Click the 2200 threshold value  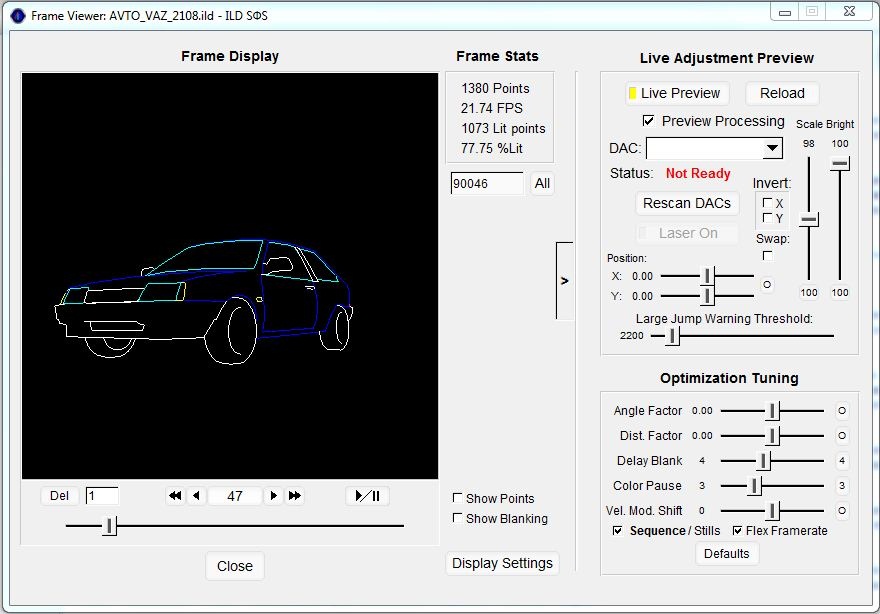[x=631, y=336]
